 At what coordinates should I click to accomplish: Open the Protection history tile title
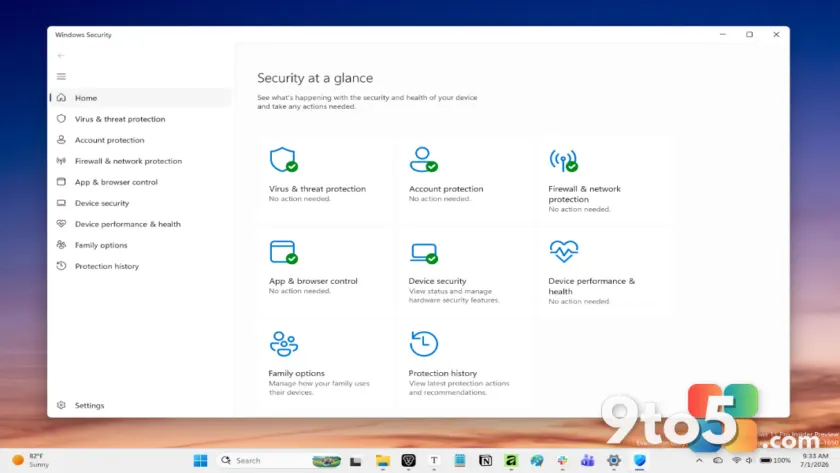click(x=442, y=373)
